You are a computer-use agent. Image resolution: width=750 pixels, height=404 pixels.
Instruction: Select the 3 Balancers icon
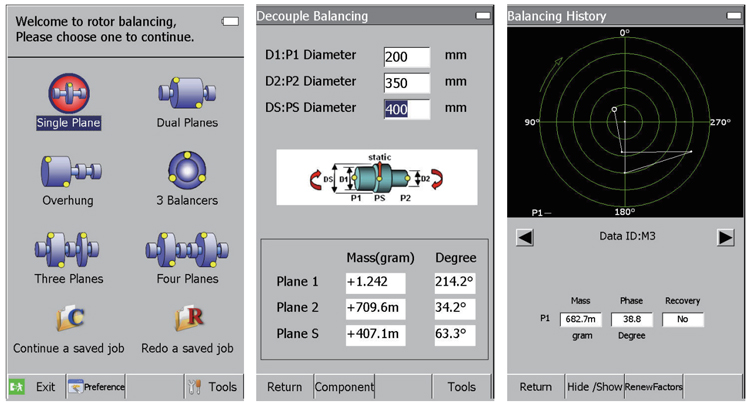click(x=187, y=171)
